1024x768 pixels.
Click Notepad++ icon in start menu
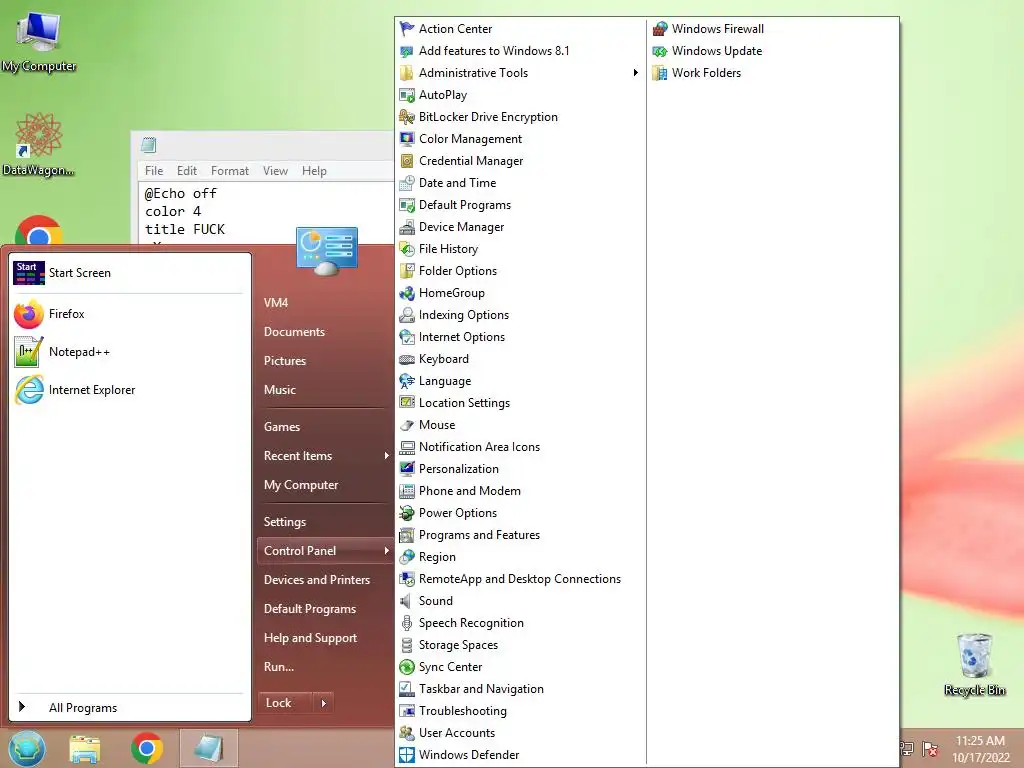29,352
